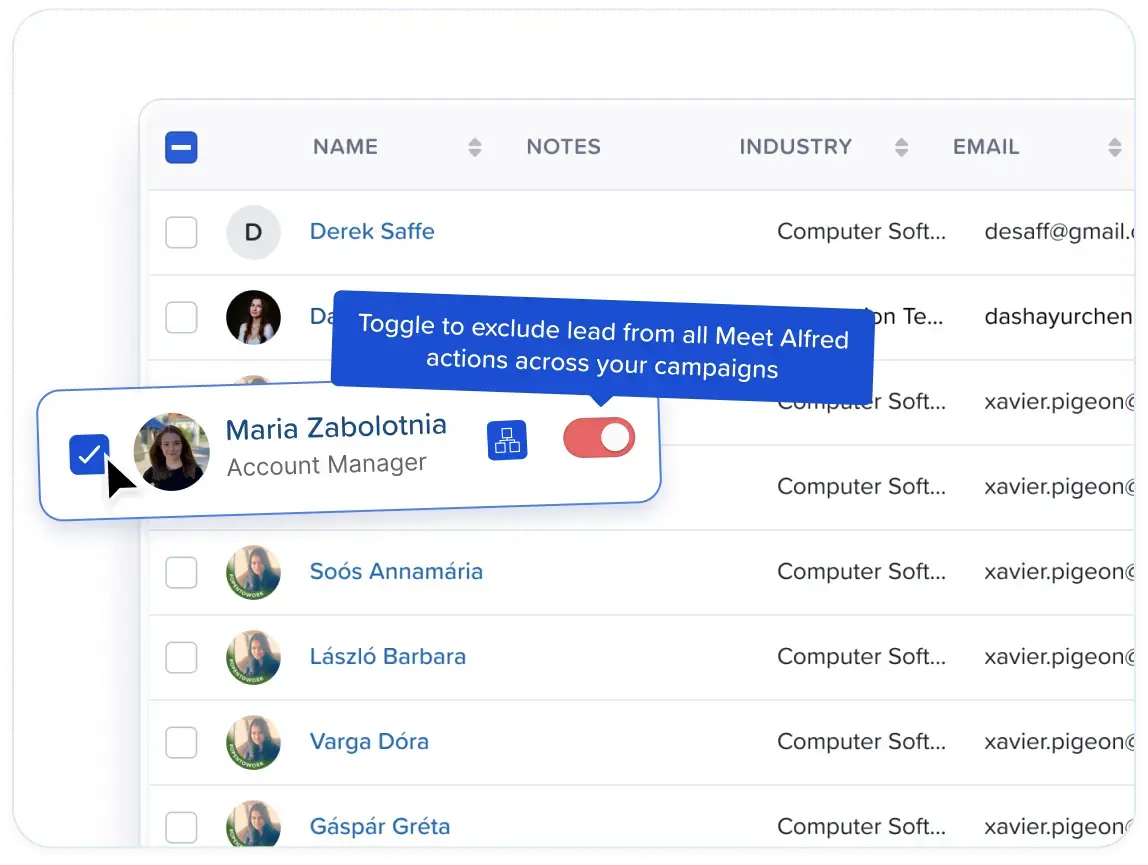Click Computer Soft... industry in Derek Saffe row
This screenshot has width=1148, height=865.
(x=861, y=231)
